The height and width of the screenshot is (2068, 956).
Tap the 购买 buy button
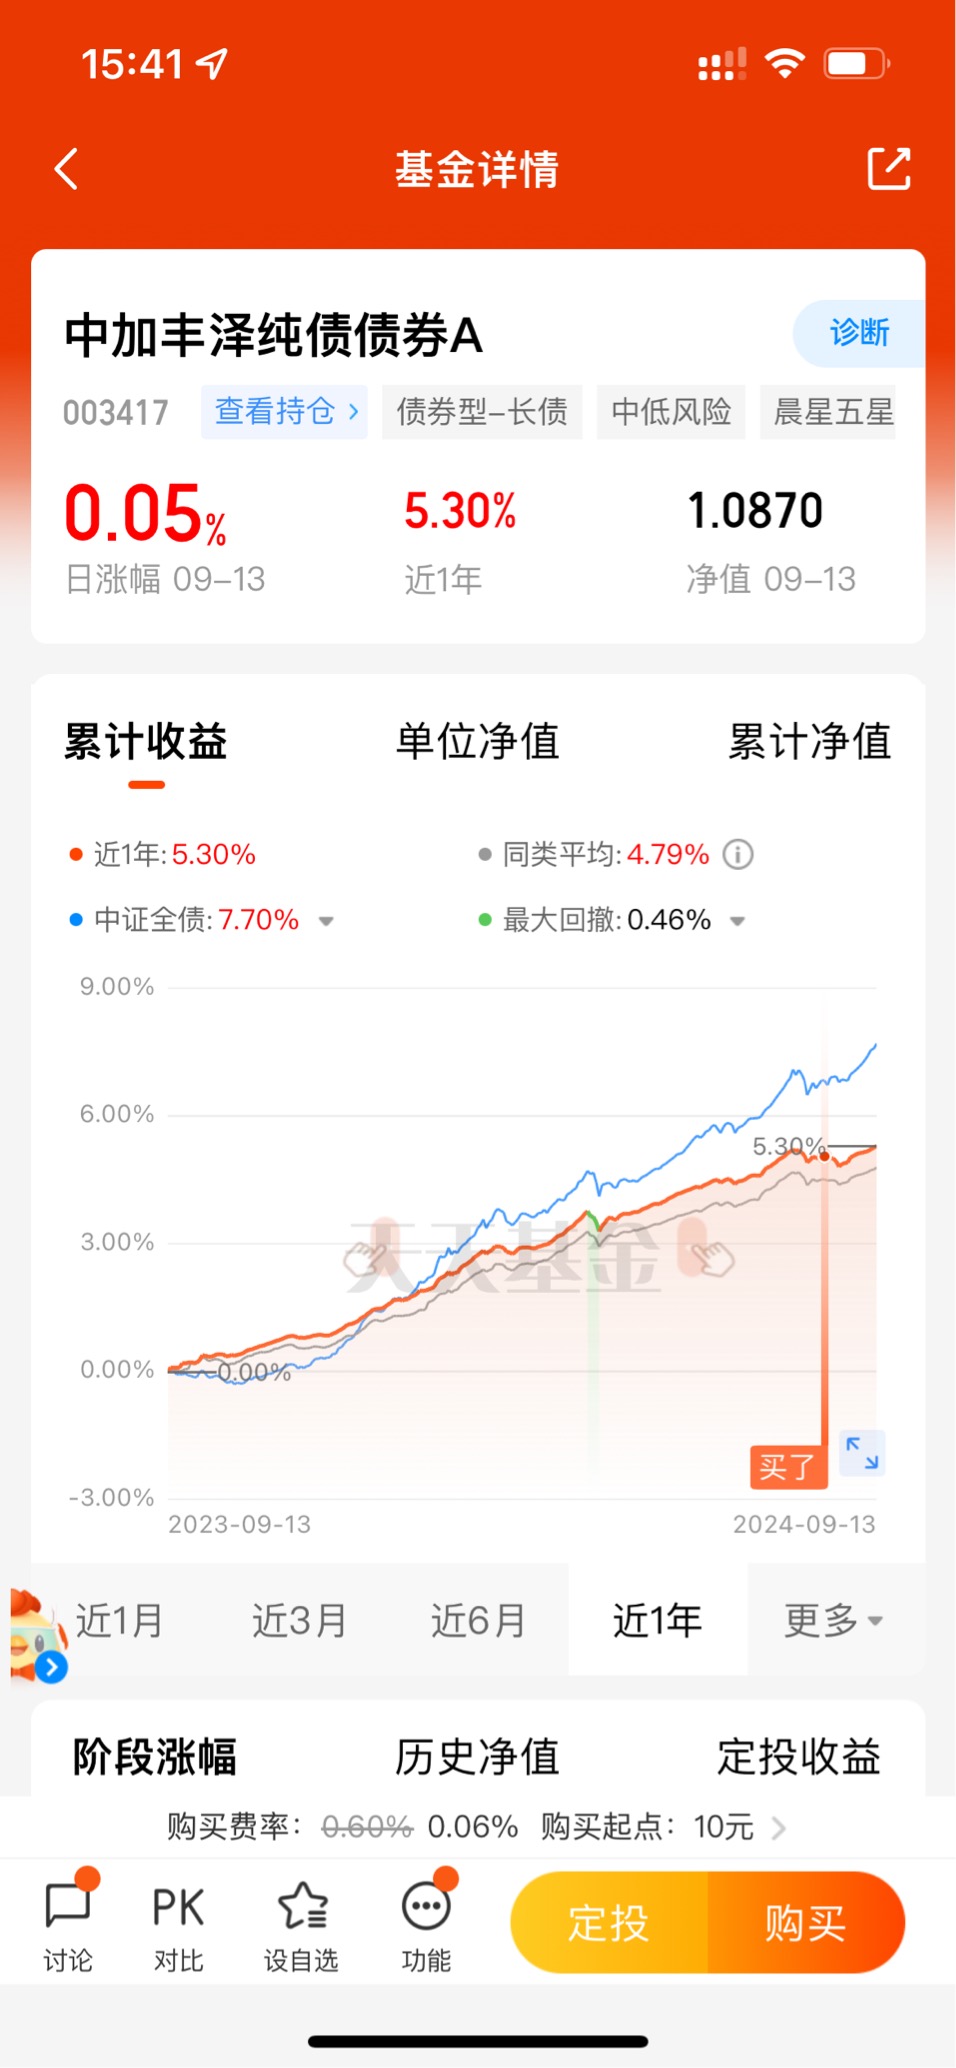806,1922
